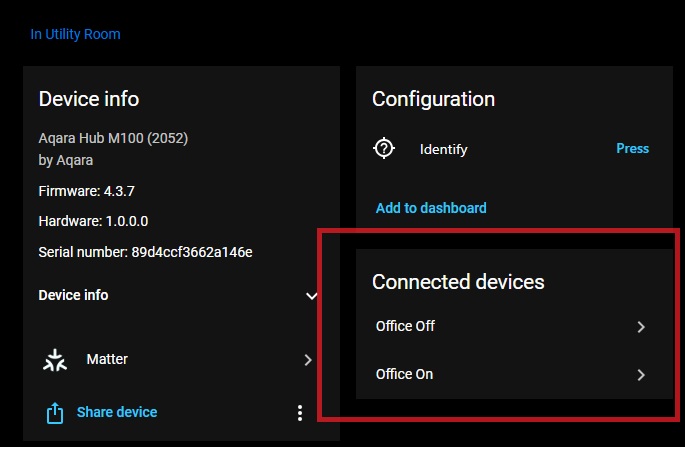685x449 pixels.
Task: Click the Identify target icon
Action: (x=384, y=149)
